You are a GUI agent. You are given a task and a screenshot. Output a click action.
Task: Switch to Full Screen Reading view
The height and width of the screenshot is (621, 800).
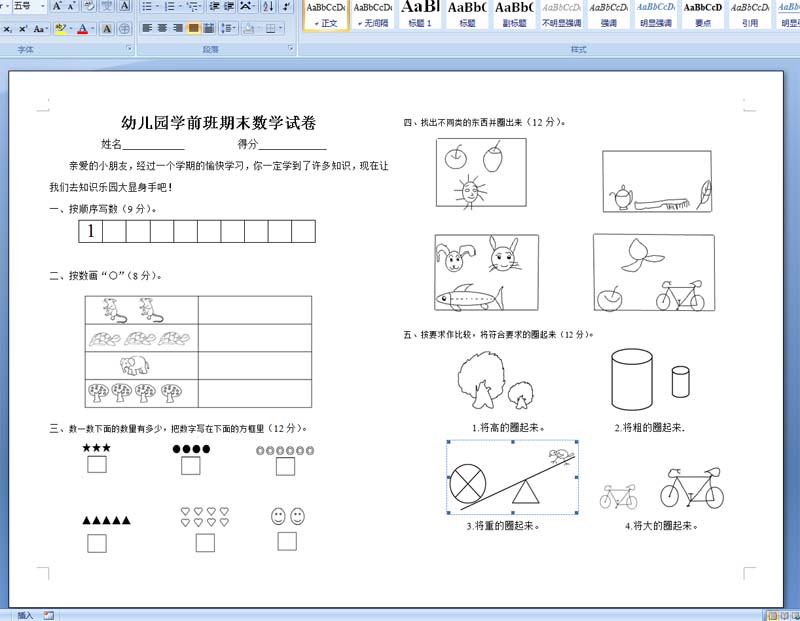(x=784, y=615)
